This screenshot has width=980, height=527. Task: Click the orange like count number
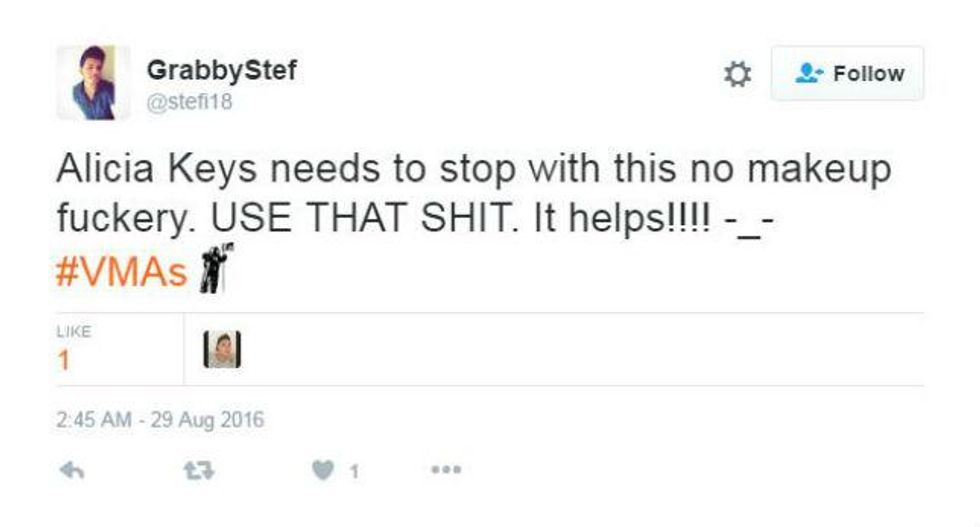coord(63,361)
